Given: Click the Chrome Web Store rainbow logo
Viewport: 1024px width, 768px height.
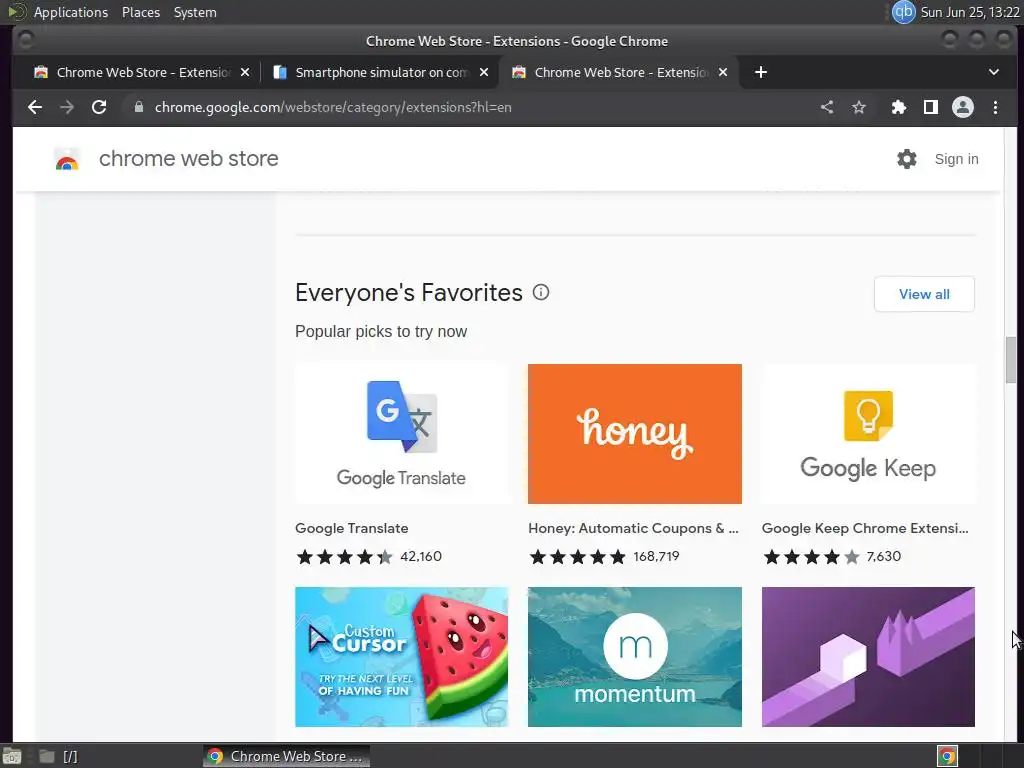Looking at the screenshot, I should pyautogui.click(x=67, y=159).
